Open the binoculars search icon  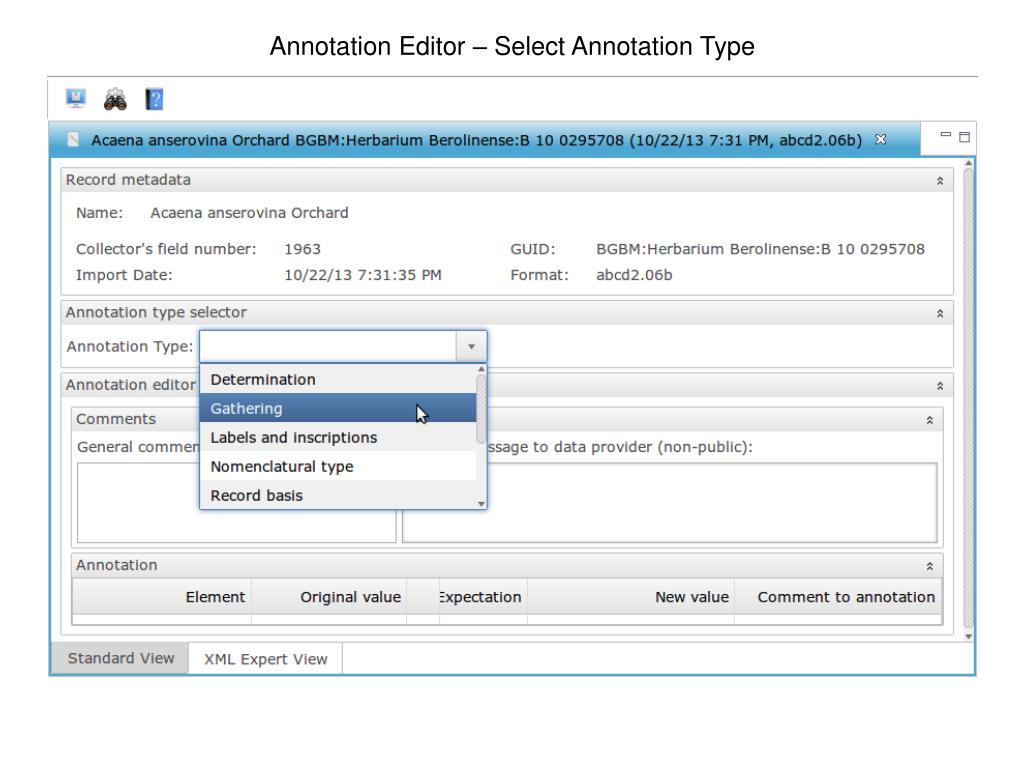pos(115,99)
